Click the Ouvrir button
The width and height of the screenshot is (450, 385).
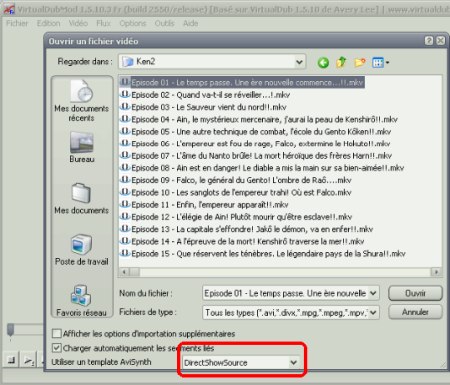pos(415,293)
